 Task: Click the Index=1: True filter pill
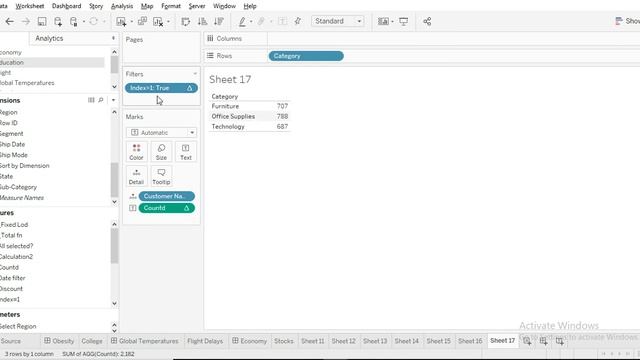pos(161,88)
